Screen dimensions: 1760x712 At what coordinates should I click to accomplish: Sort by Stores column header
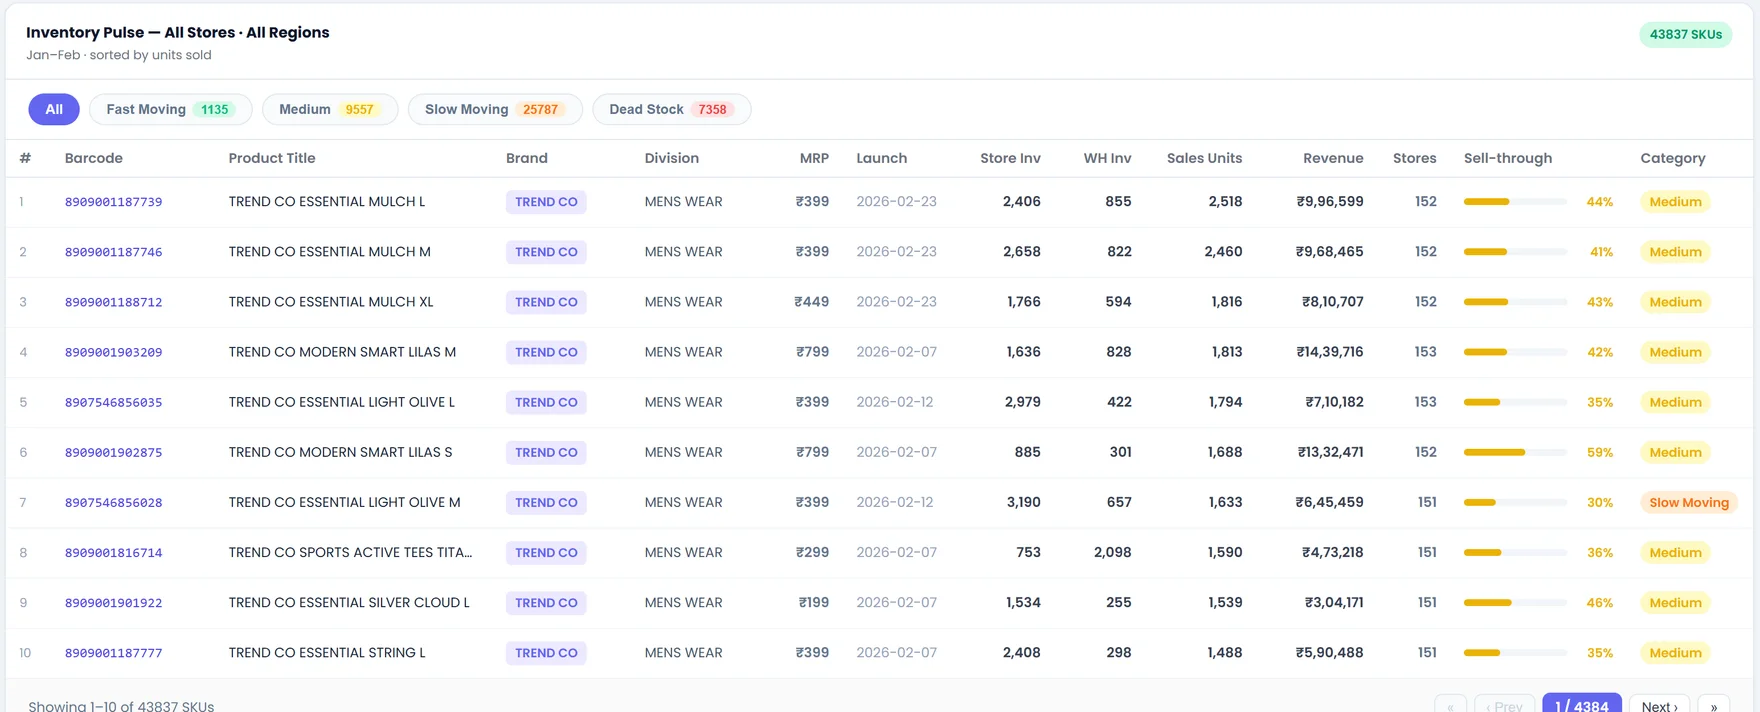1414,158
